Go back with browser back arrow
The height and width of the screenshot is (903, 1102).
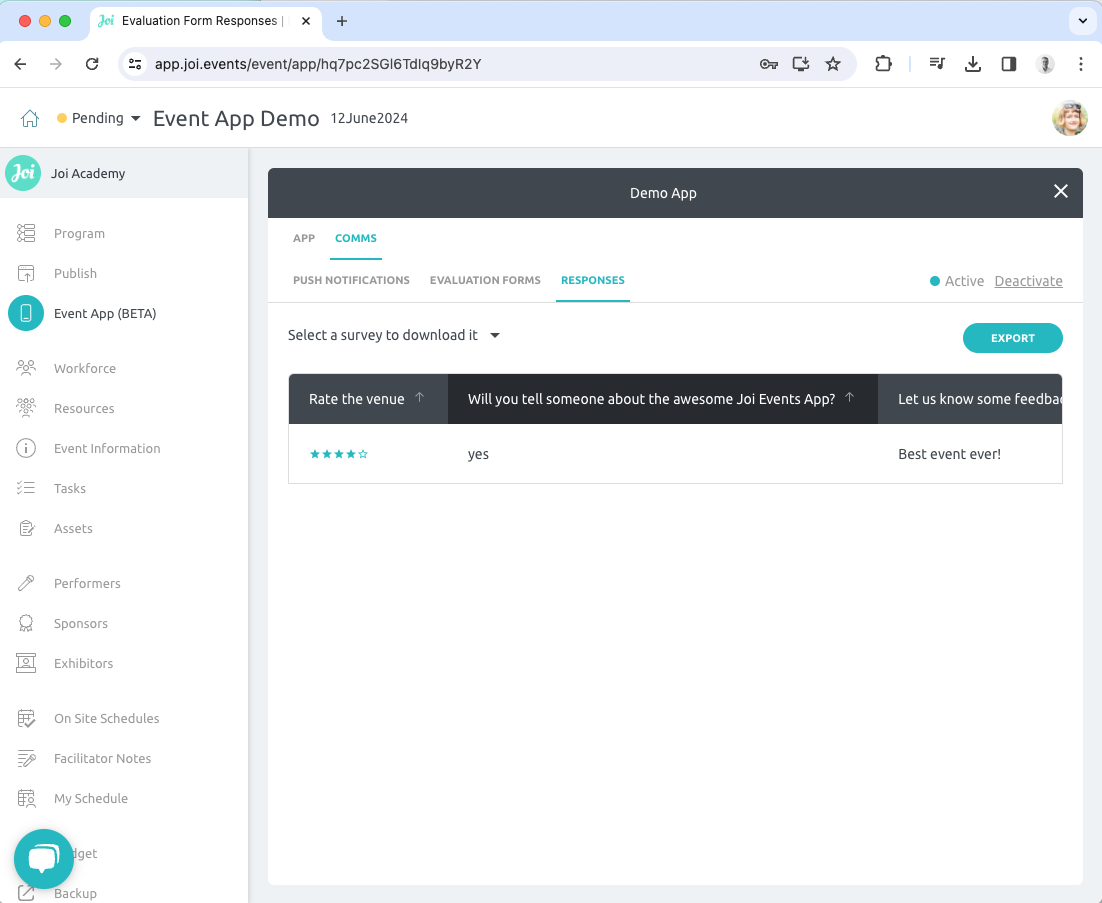pyautogui.click(x=20, y=64)
